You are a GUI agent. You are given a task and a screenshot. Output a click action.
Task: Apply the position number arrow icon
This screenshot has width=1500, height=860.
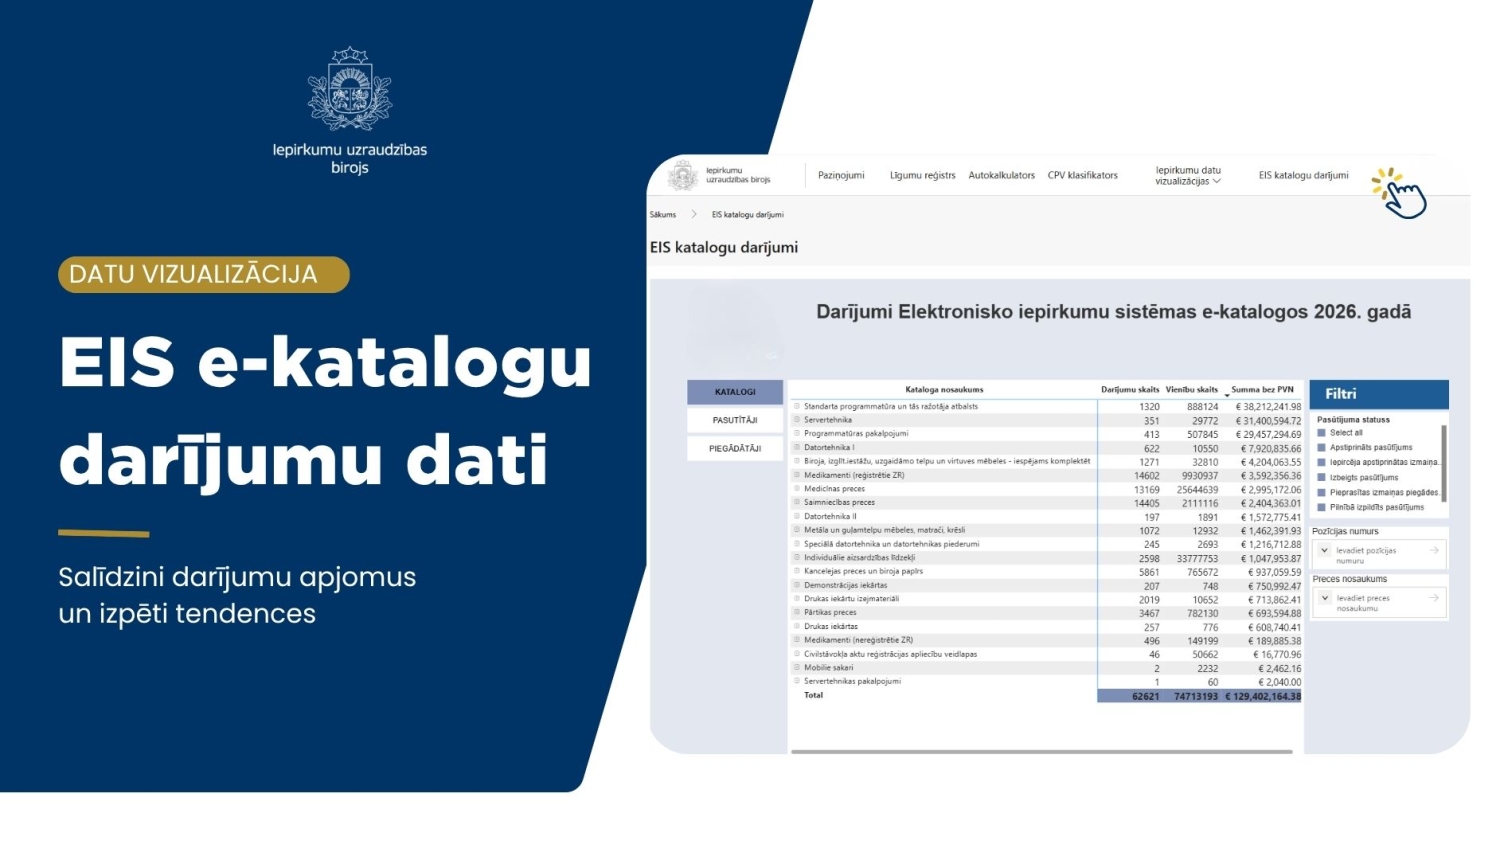pyautogui.click(x=1434, y=550)
